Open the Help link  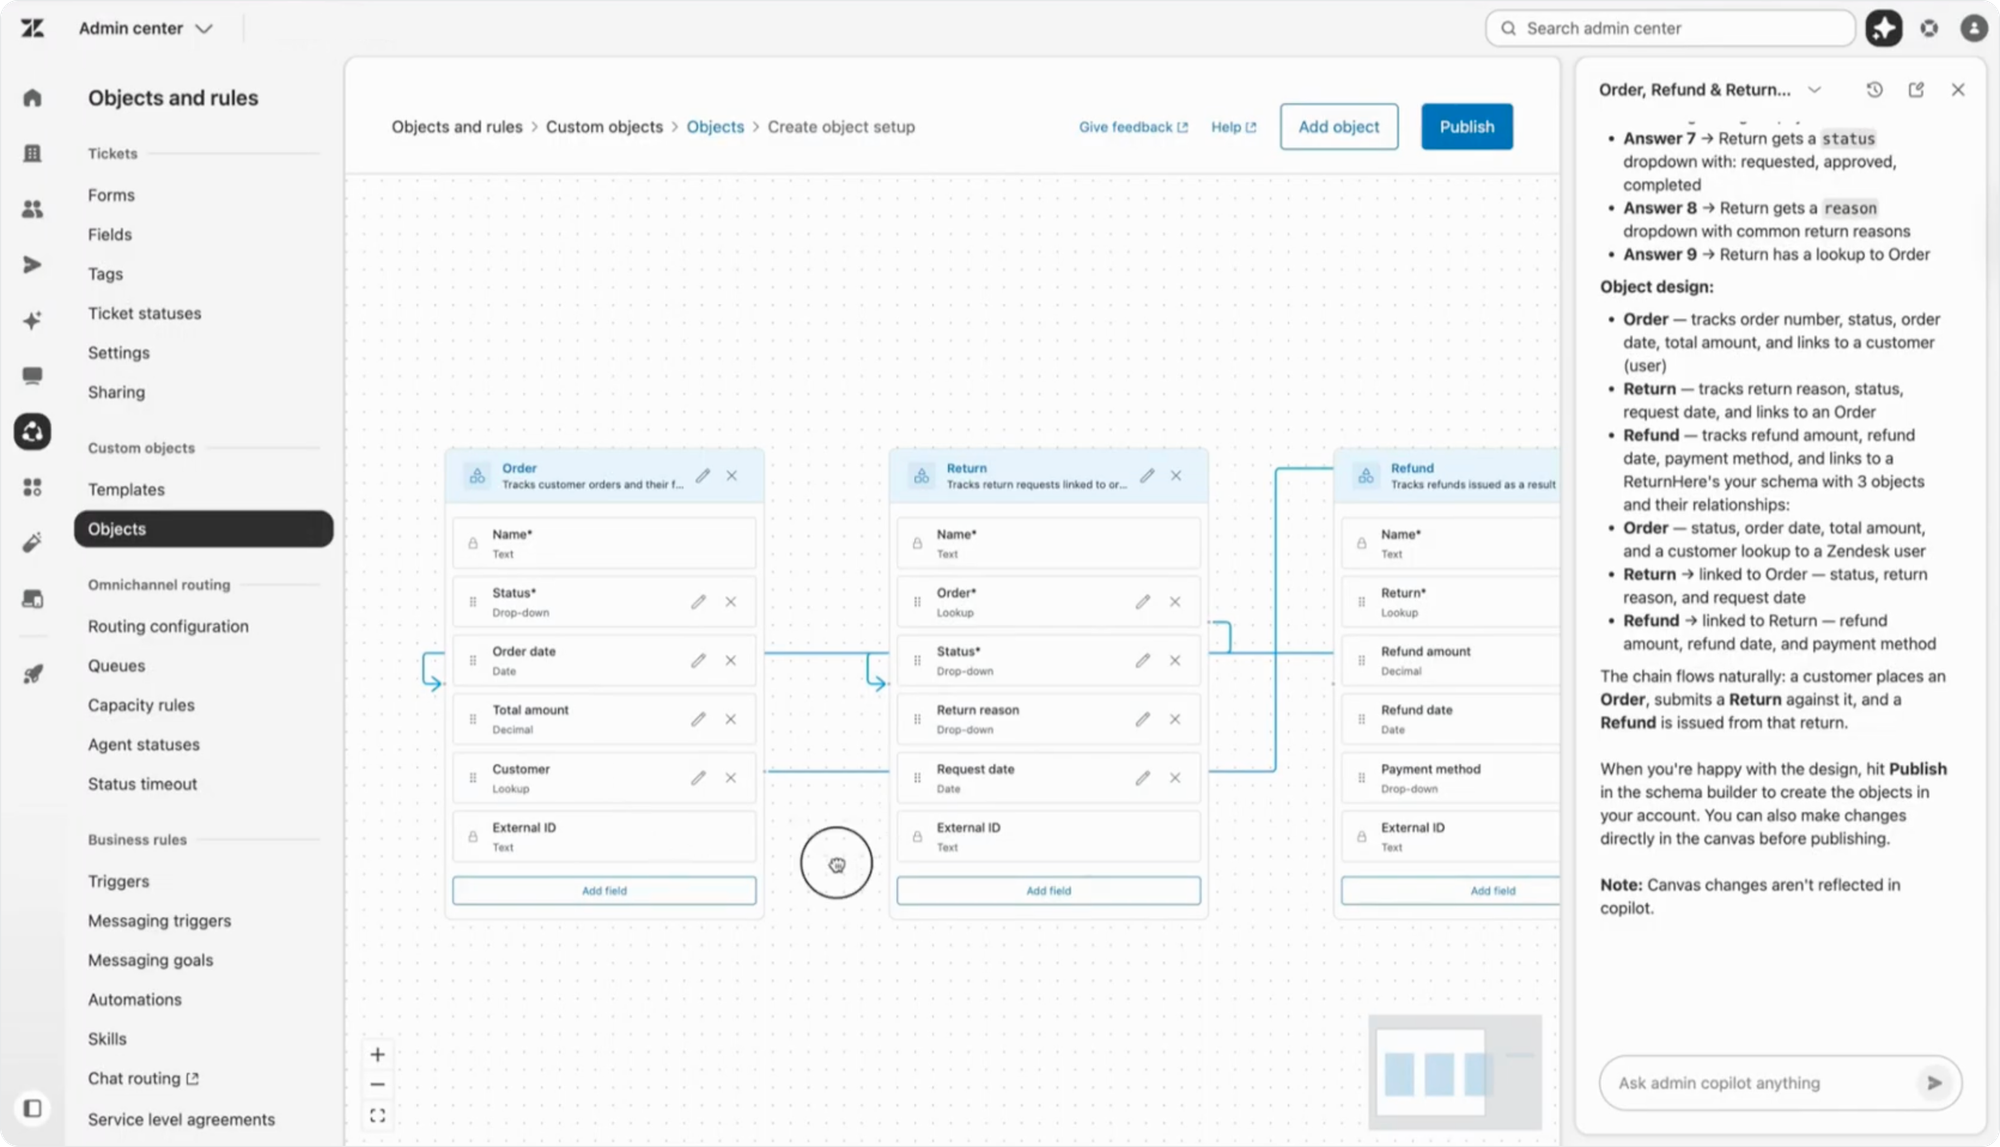(x=1233, y=127)
